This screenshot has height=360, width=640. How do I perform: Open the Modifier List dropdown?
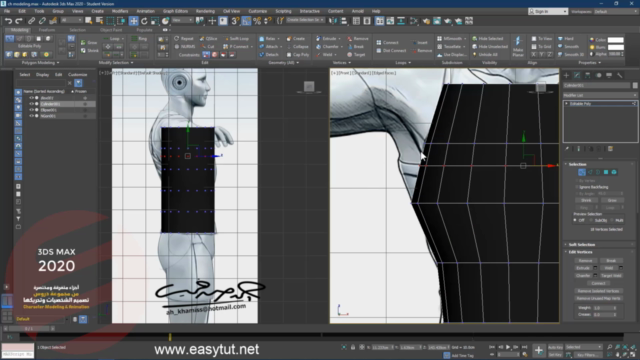coord(600,95)
